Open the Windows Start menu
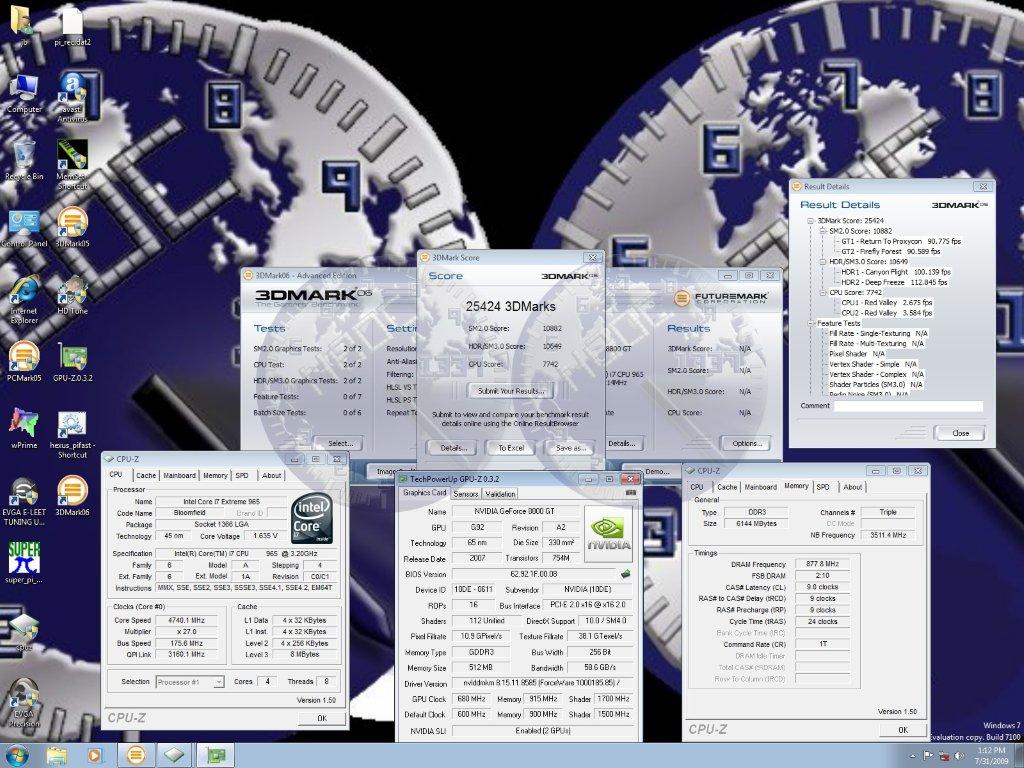This screenshot has height=768, width=1024. coord(18,756)
